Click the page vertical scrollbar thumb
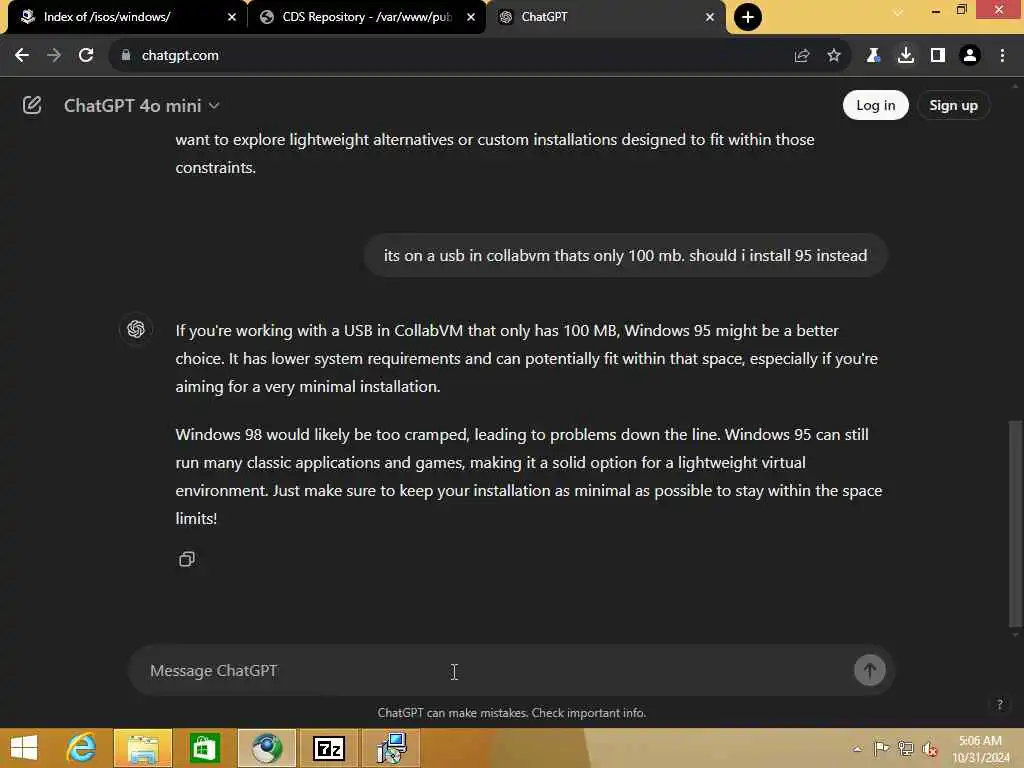1024x768 pixels. coord(1016,522)
